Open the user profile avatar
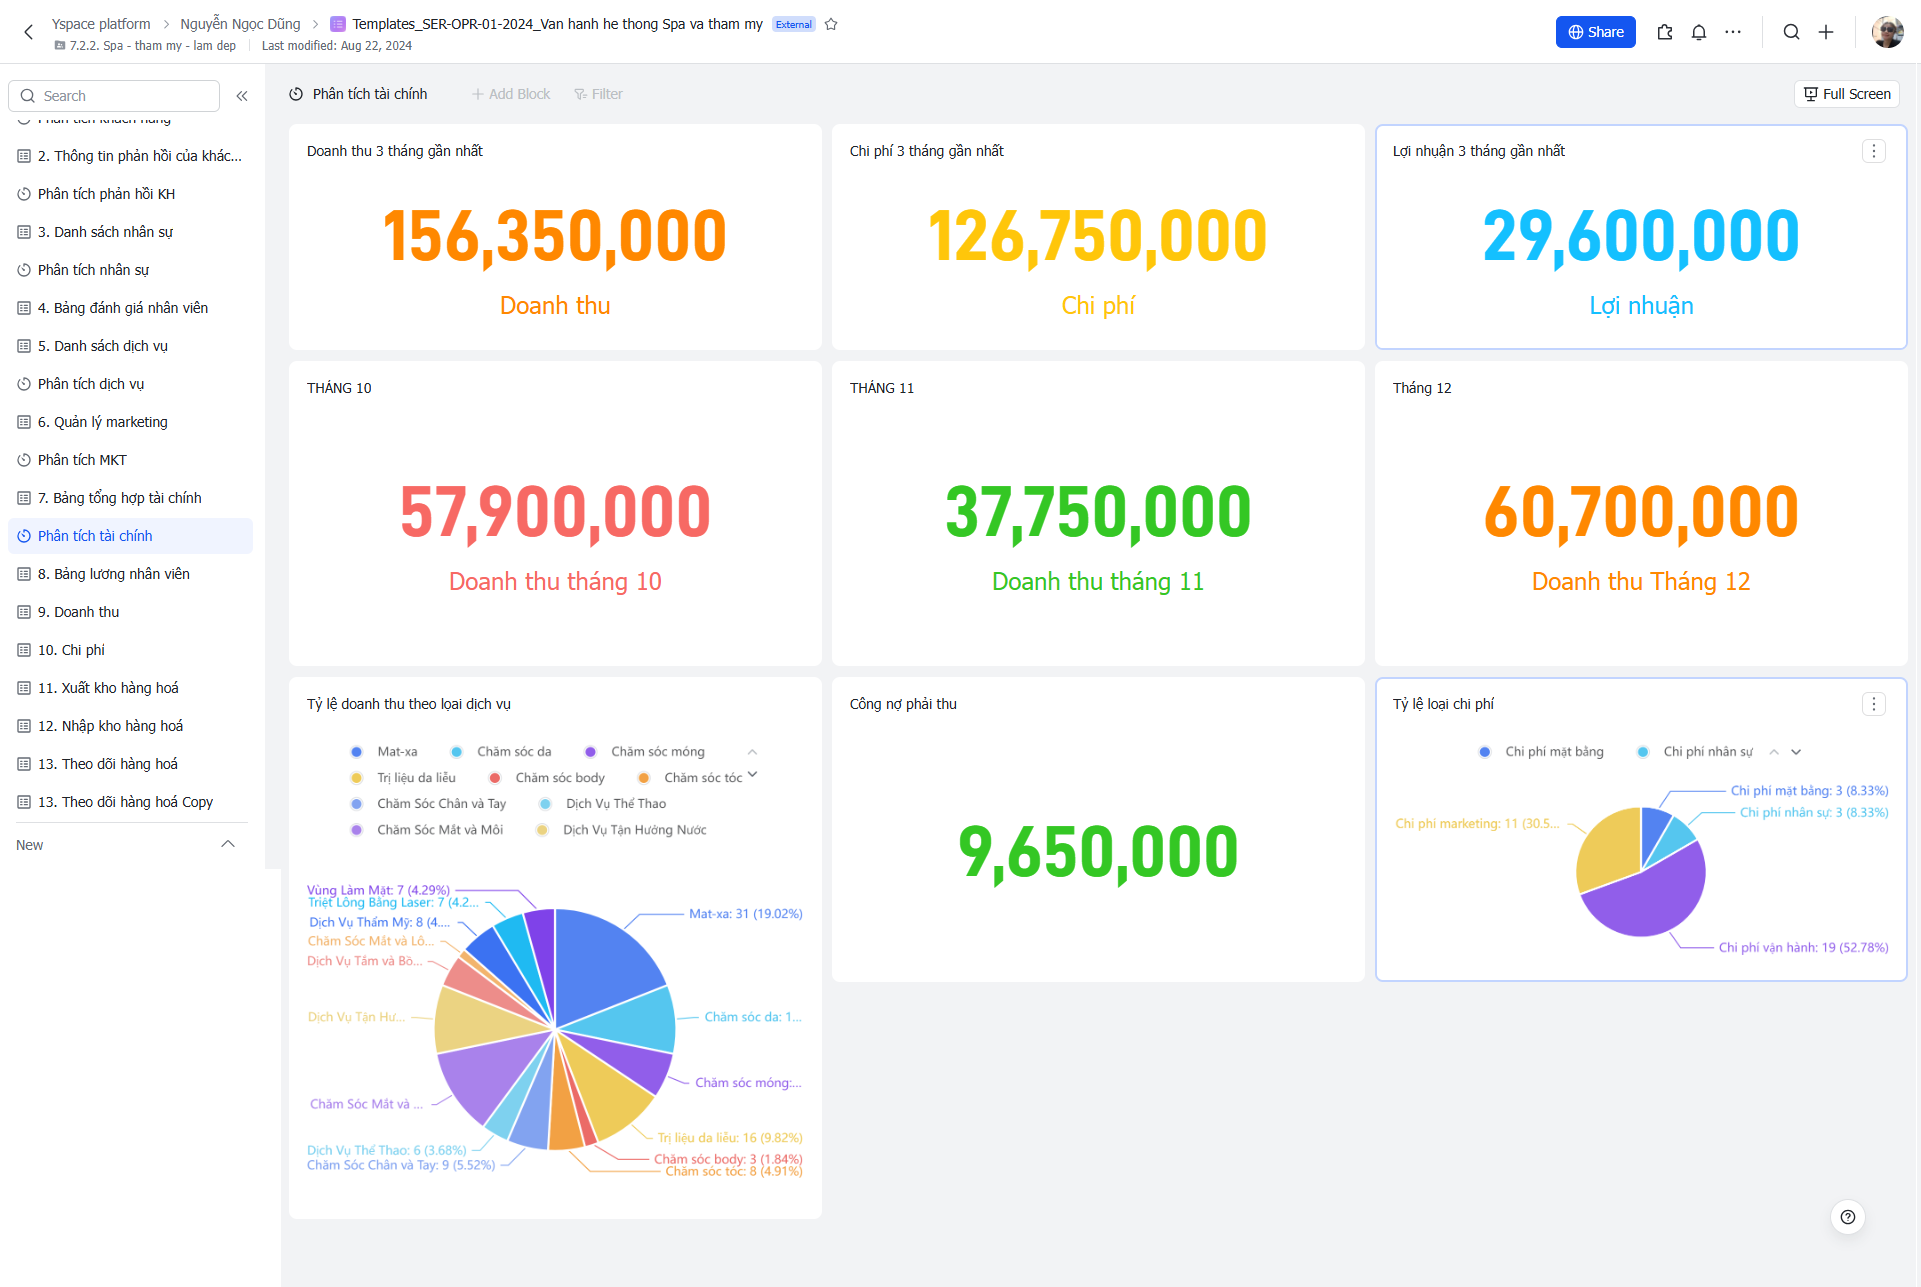 (1888, 32)
